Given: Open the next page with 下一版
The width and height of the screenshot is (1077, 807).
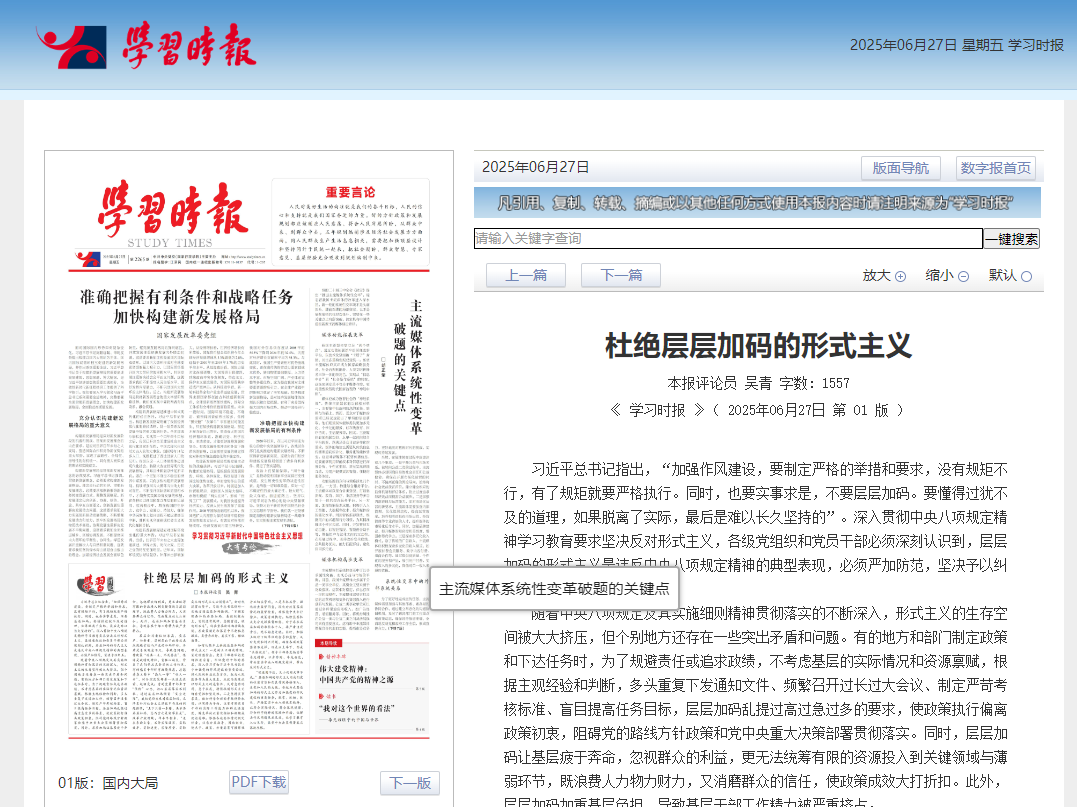Looking at the screenshot, I should 410,783.
